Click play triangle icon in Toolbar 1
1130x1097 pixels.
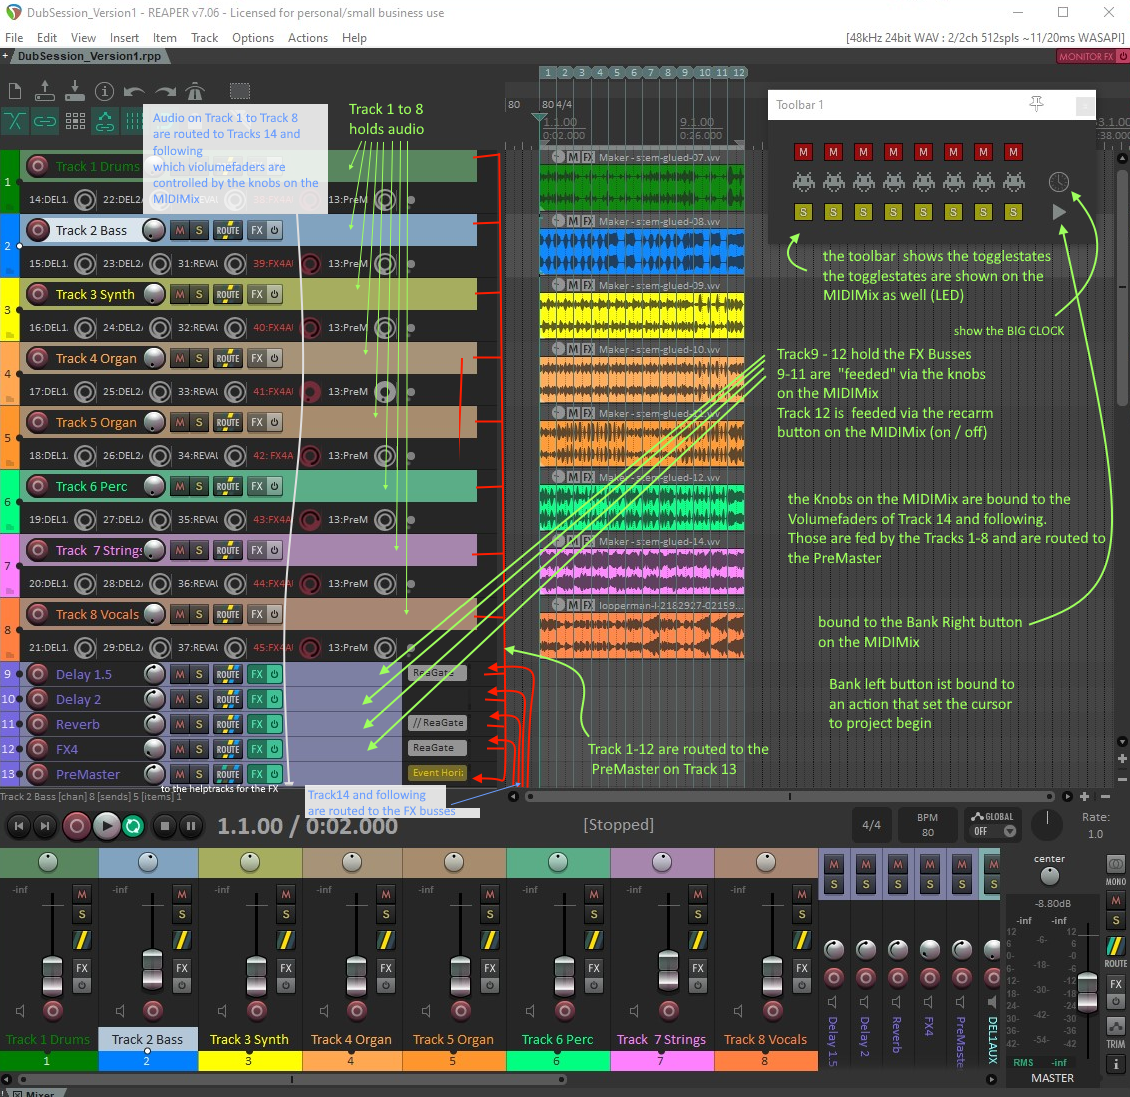pyautogui.click(x=1058, y=212)
